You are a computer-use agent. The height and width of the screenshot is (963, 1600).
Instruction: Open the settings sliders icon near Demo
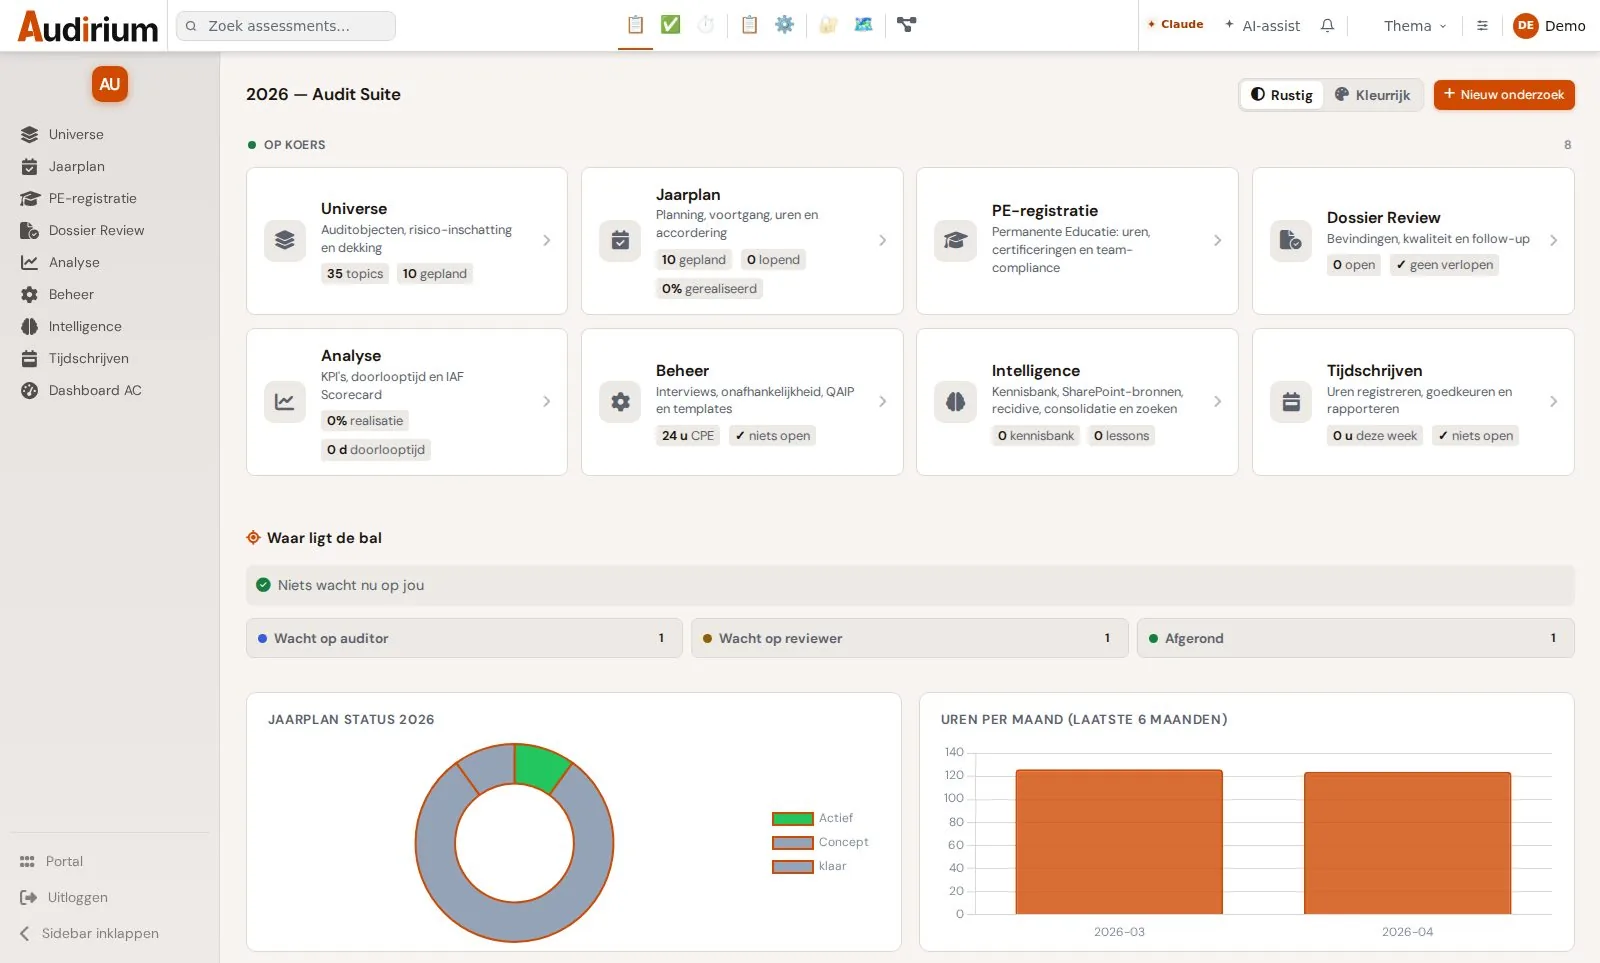1482,26
